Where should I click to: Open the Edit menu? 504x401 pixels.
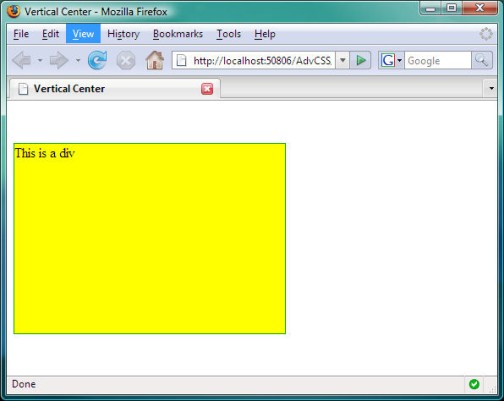pyautogui.click(x=50, y=34)
